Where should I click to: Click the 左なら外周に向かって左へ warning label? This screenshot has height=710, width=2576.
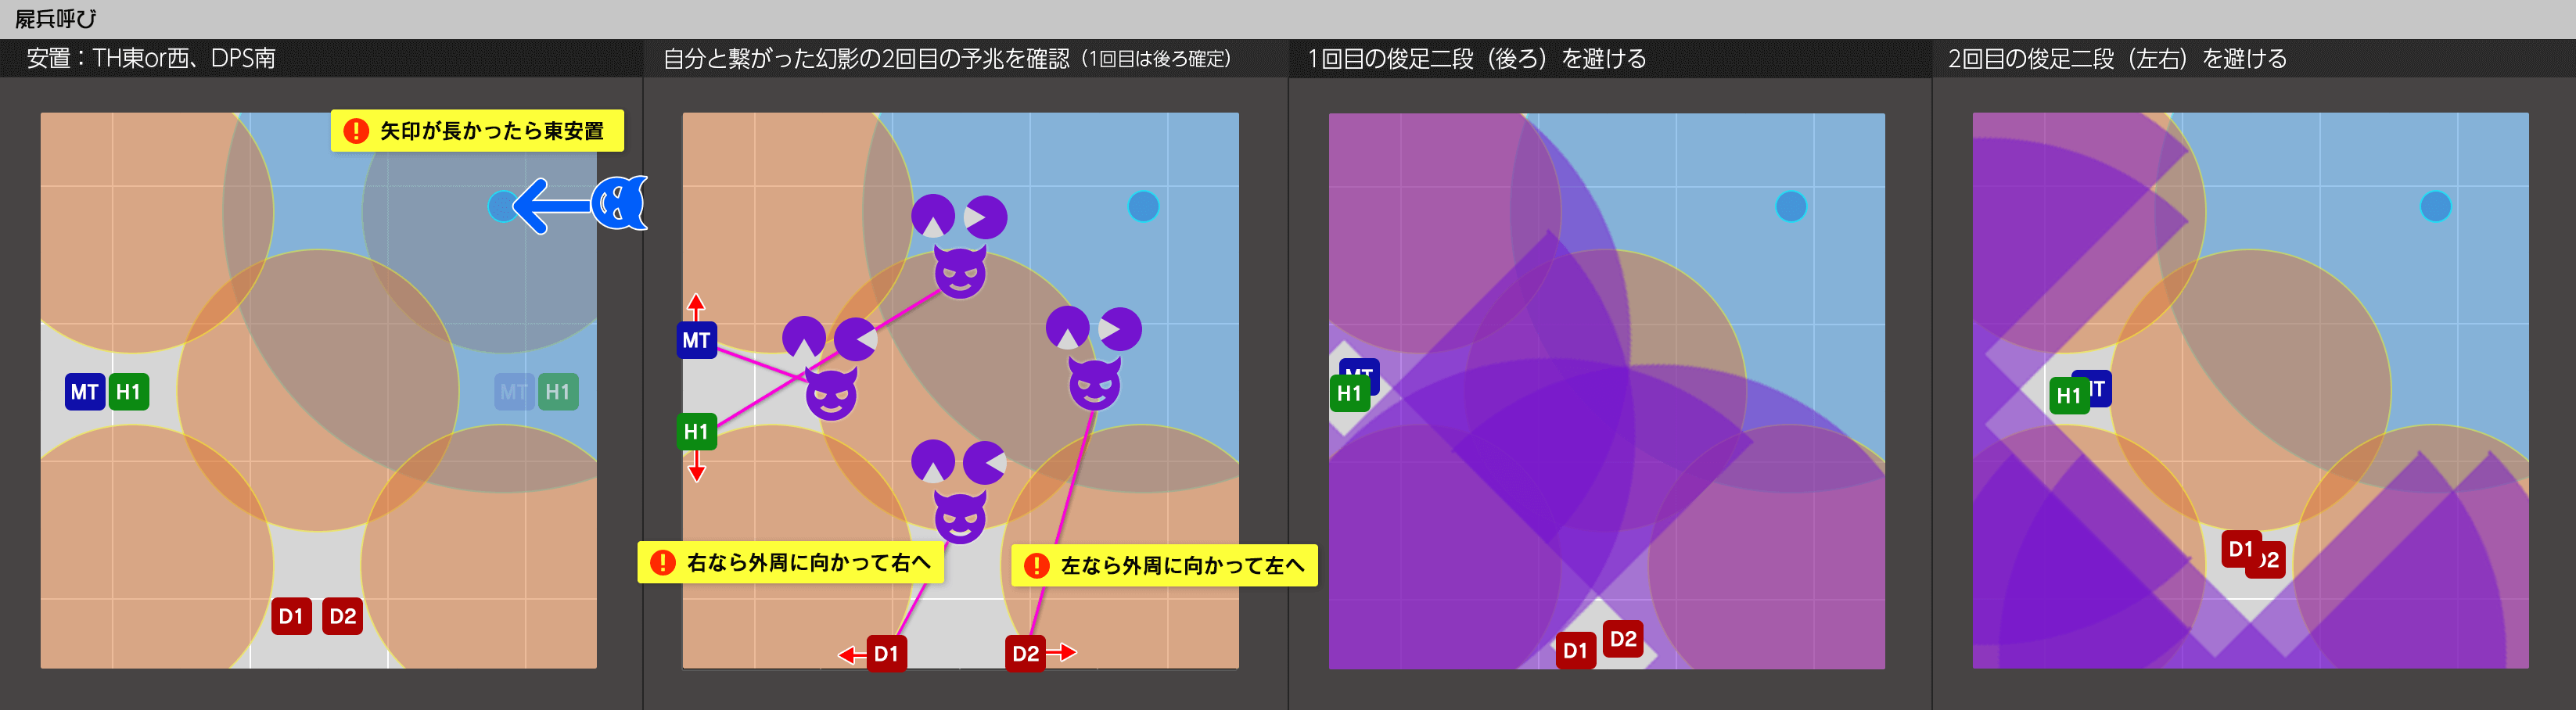pos(1165,566)
